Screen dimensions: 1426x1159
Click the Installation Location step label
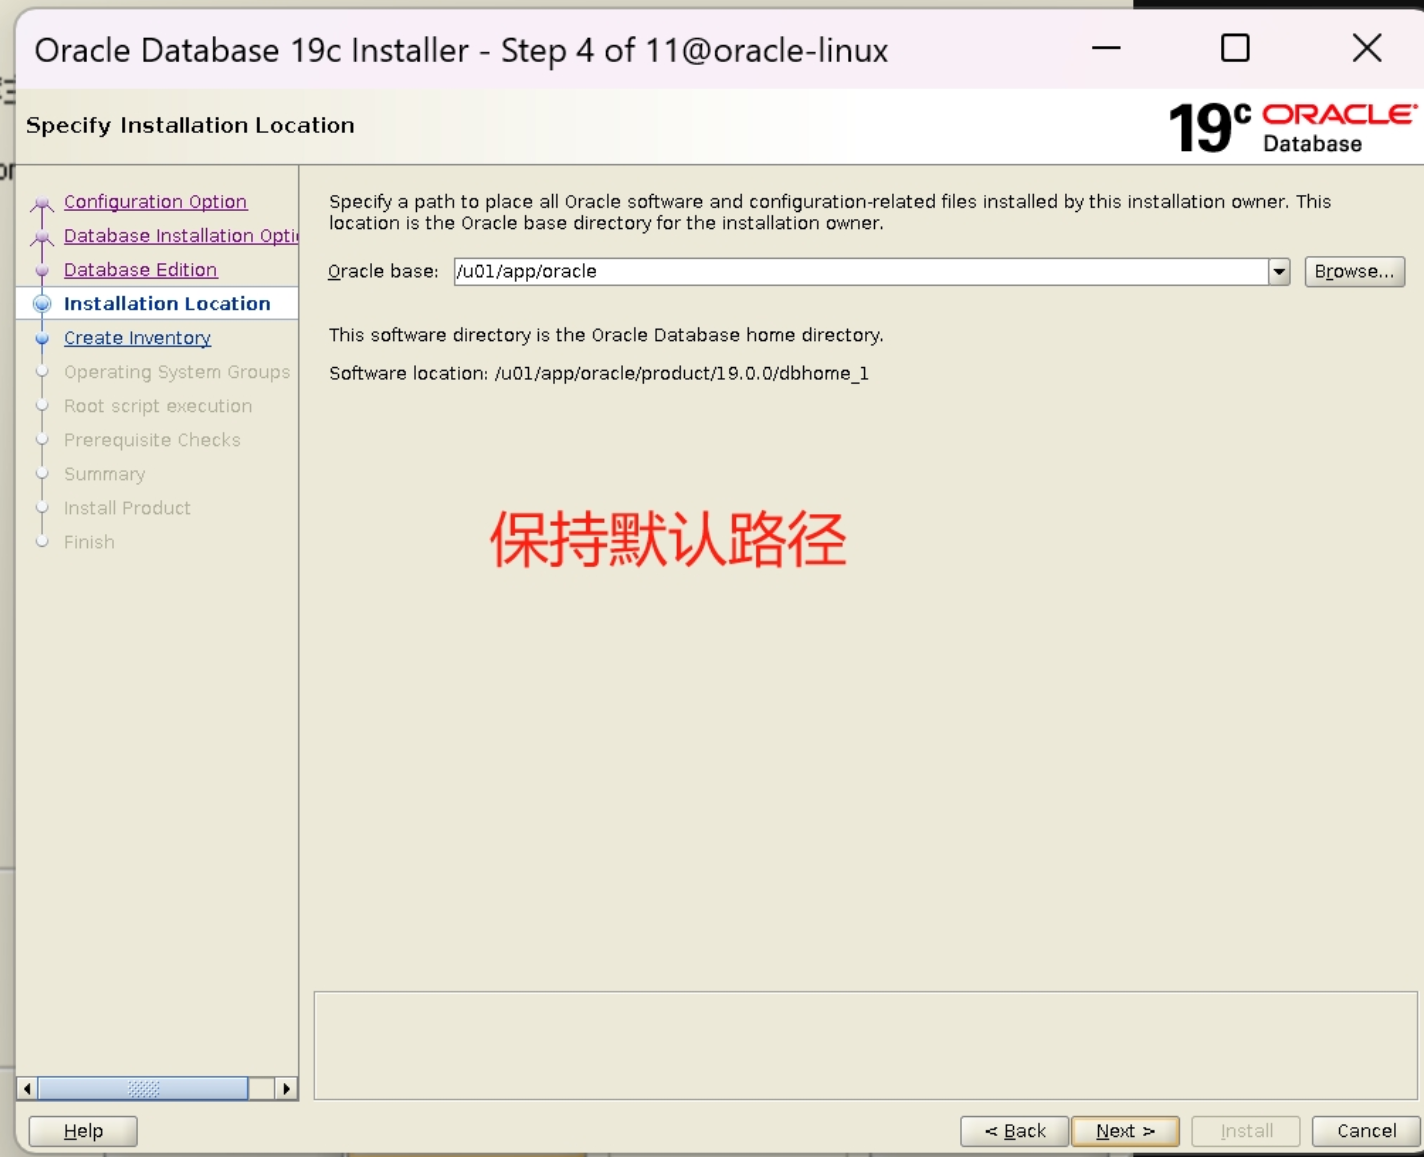[x=167, y=303]
